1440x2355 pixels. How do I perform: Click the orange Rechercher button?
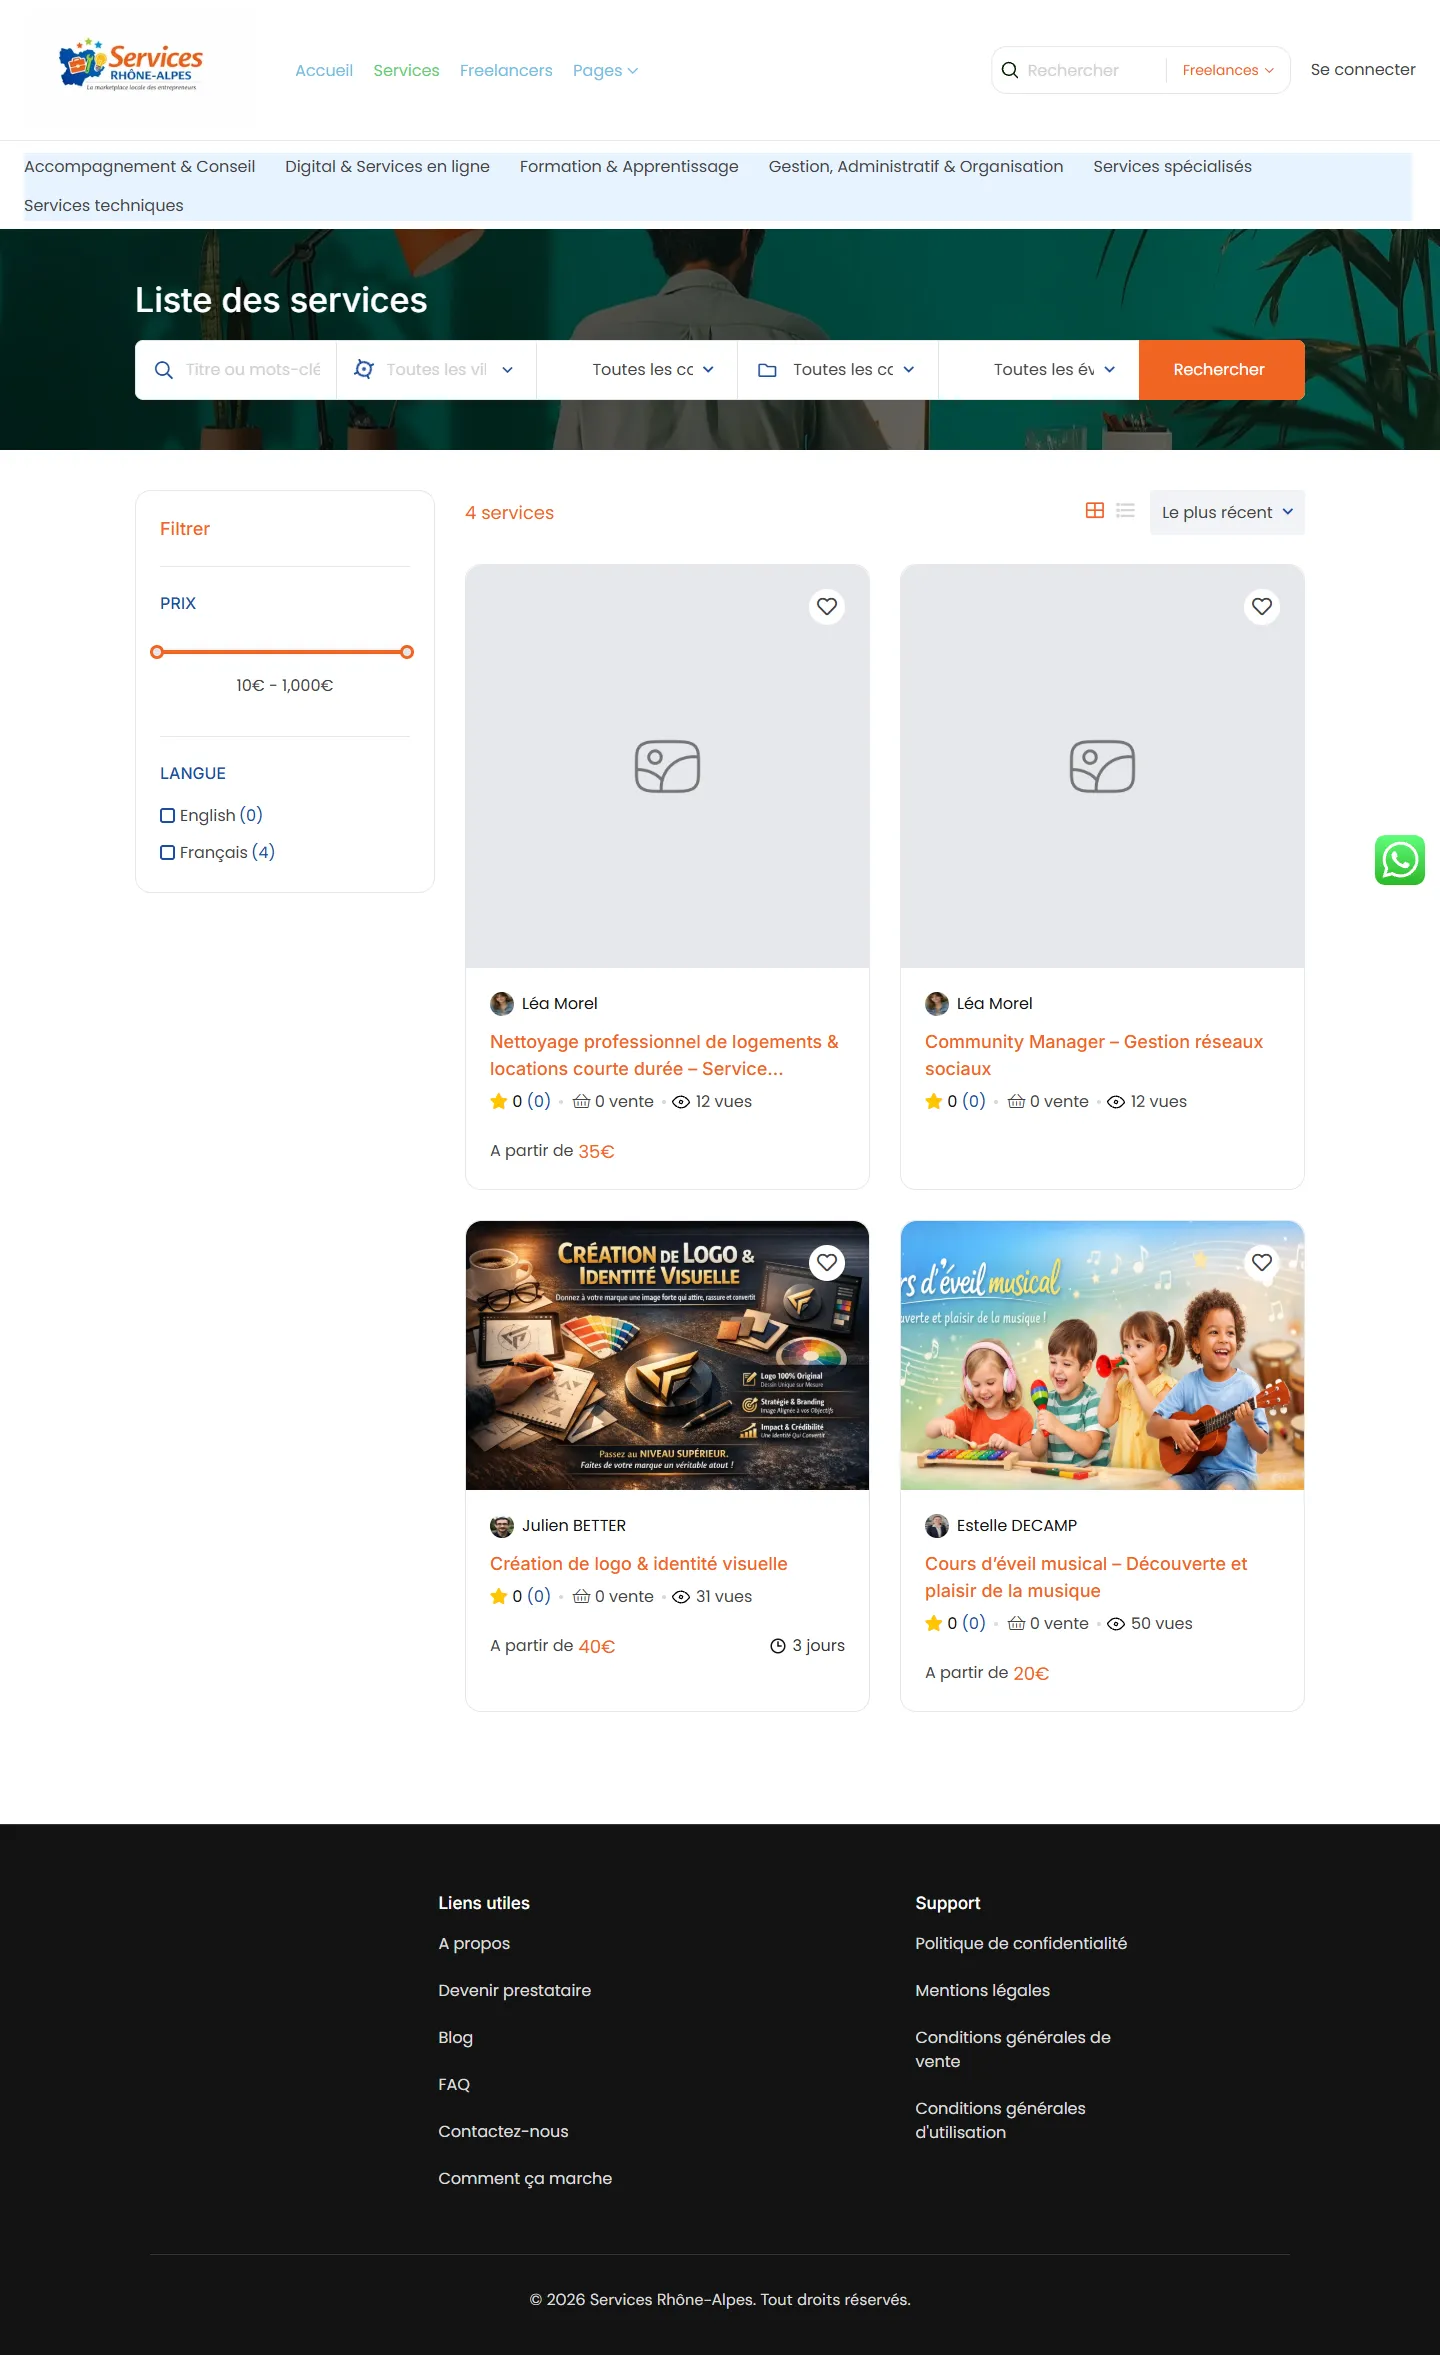click(x=1220, y=370)
